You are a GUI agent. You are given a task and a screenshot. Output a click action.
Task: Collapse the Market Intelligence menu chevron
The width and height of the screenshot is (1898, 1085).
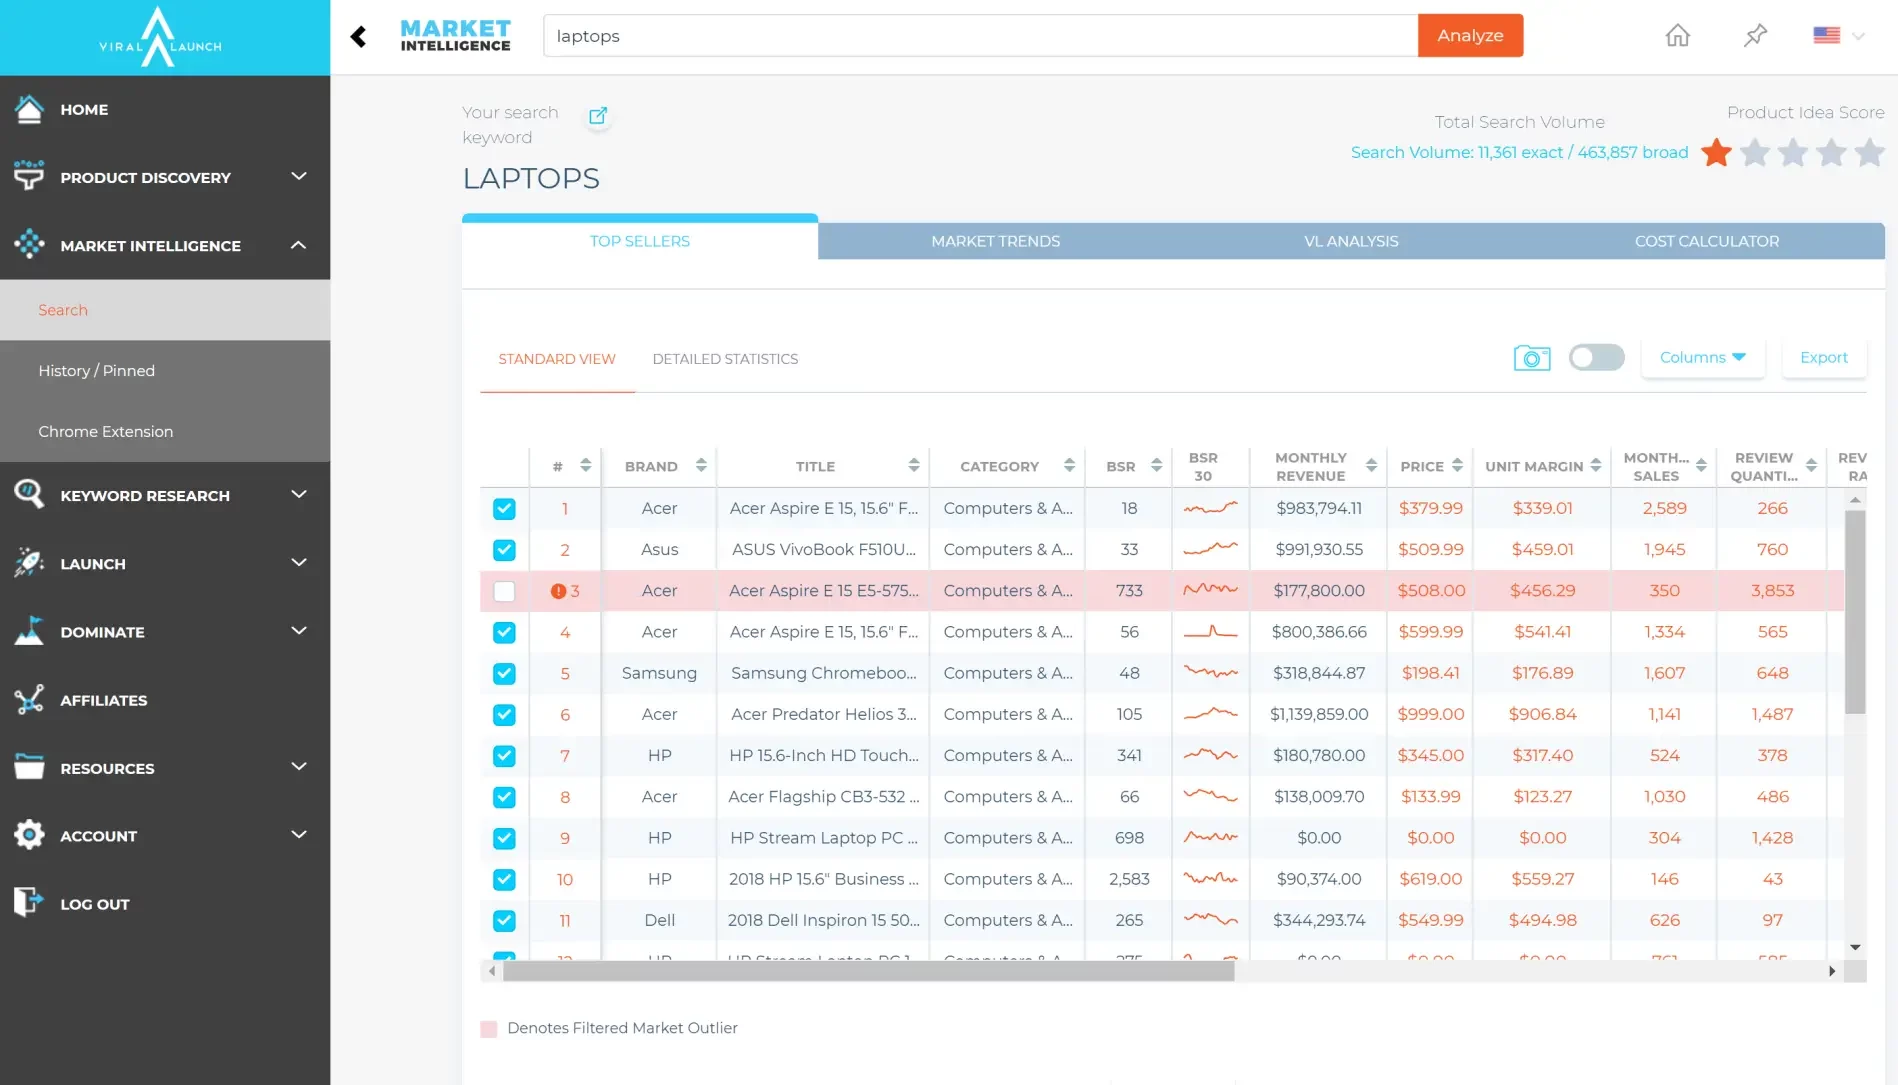pos(298,244)
